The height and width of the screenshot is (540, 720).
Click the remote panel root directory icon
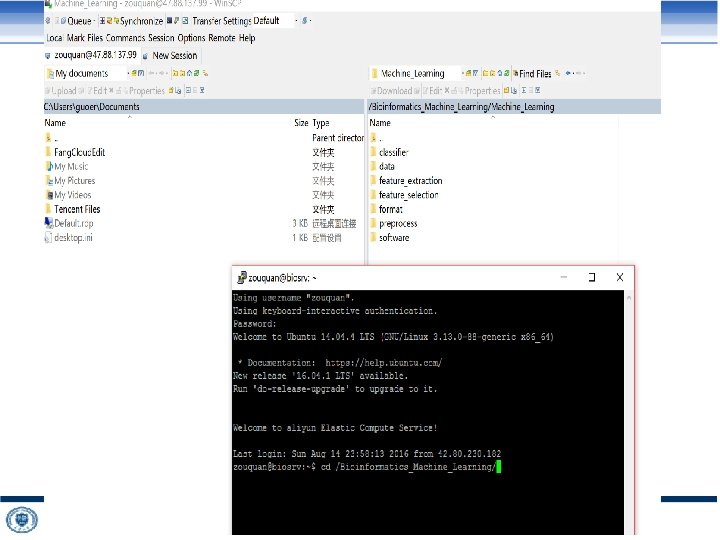(x=492, y=73)
